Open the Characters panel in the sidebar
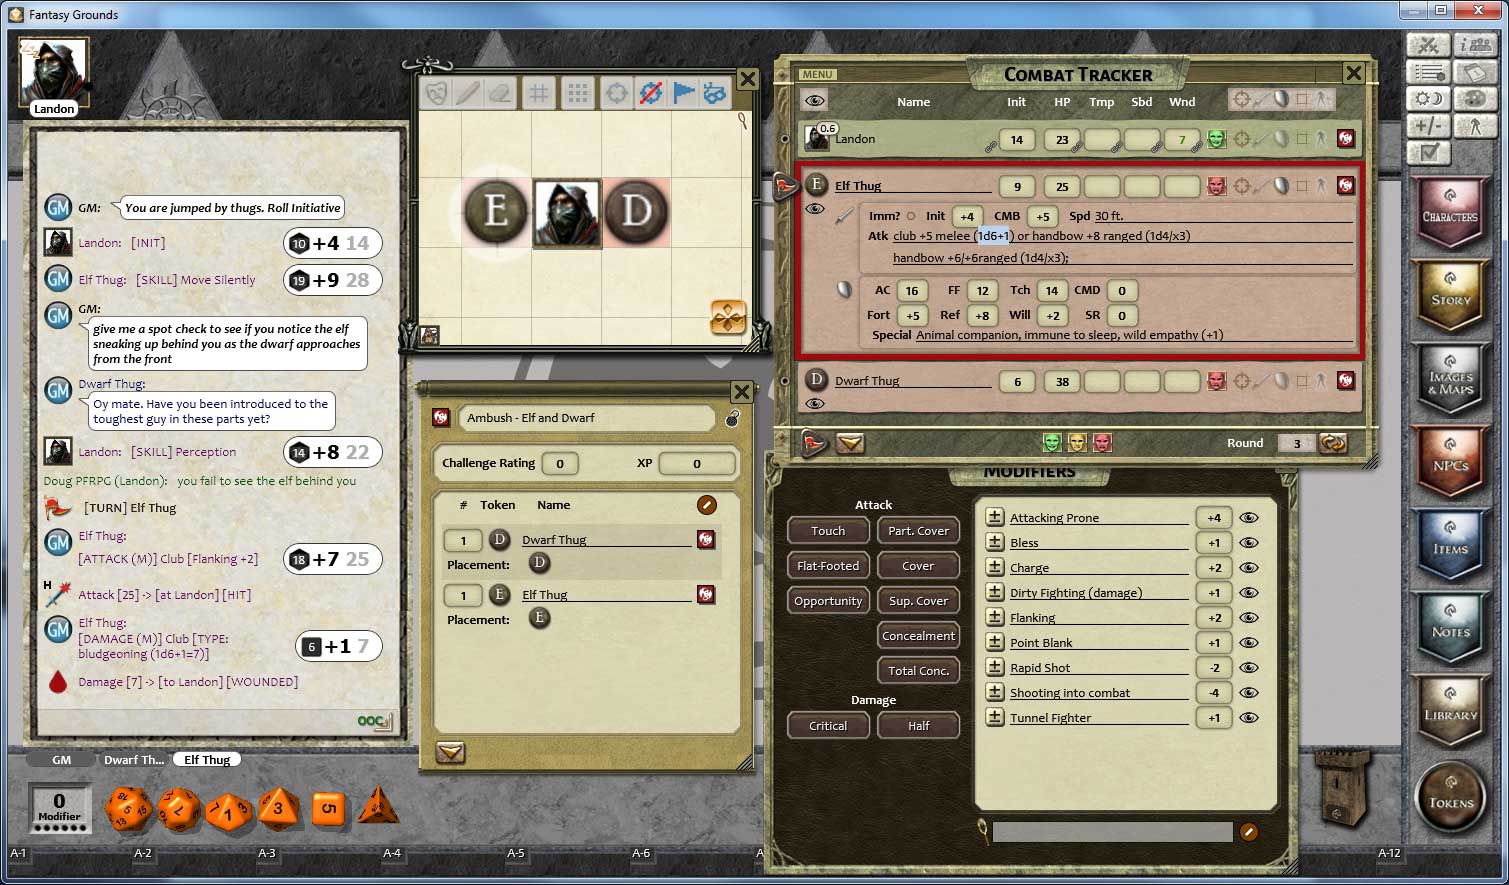 pos(1451,211)
